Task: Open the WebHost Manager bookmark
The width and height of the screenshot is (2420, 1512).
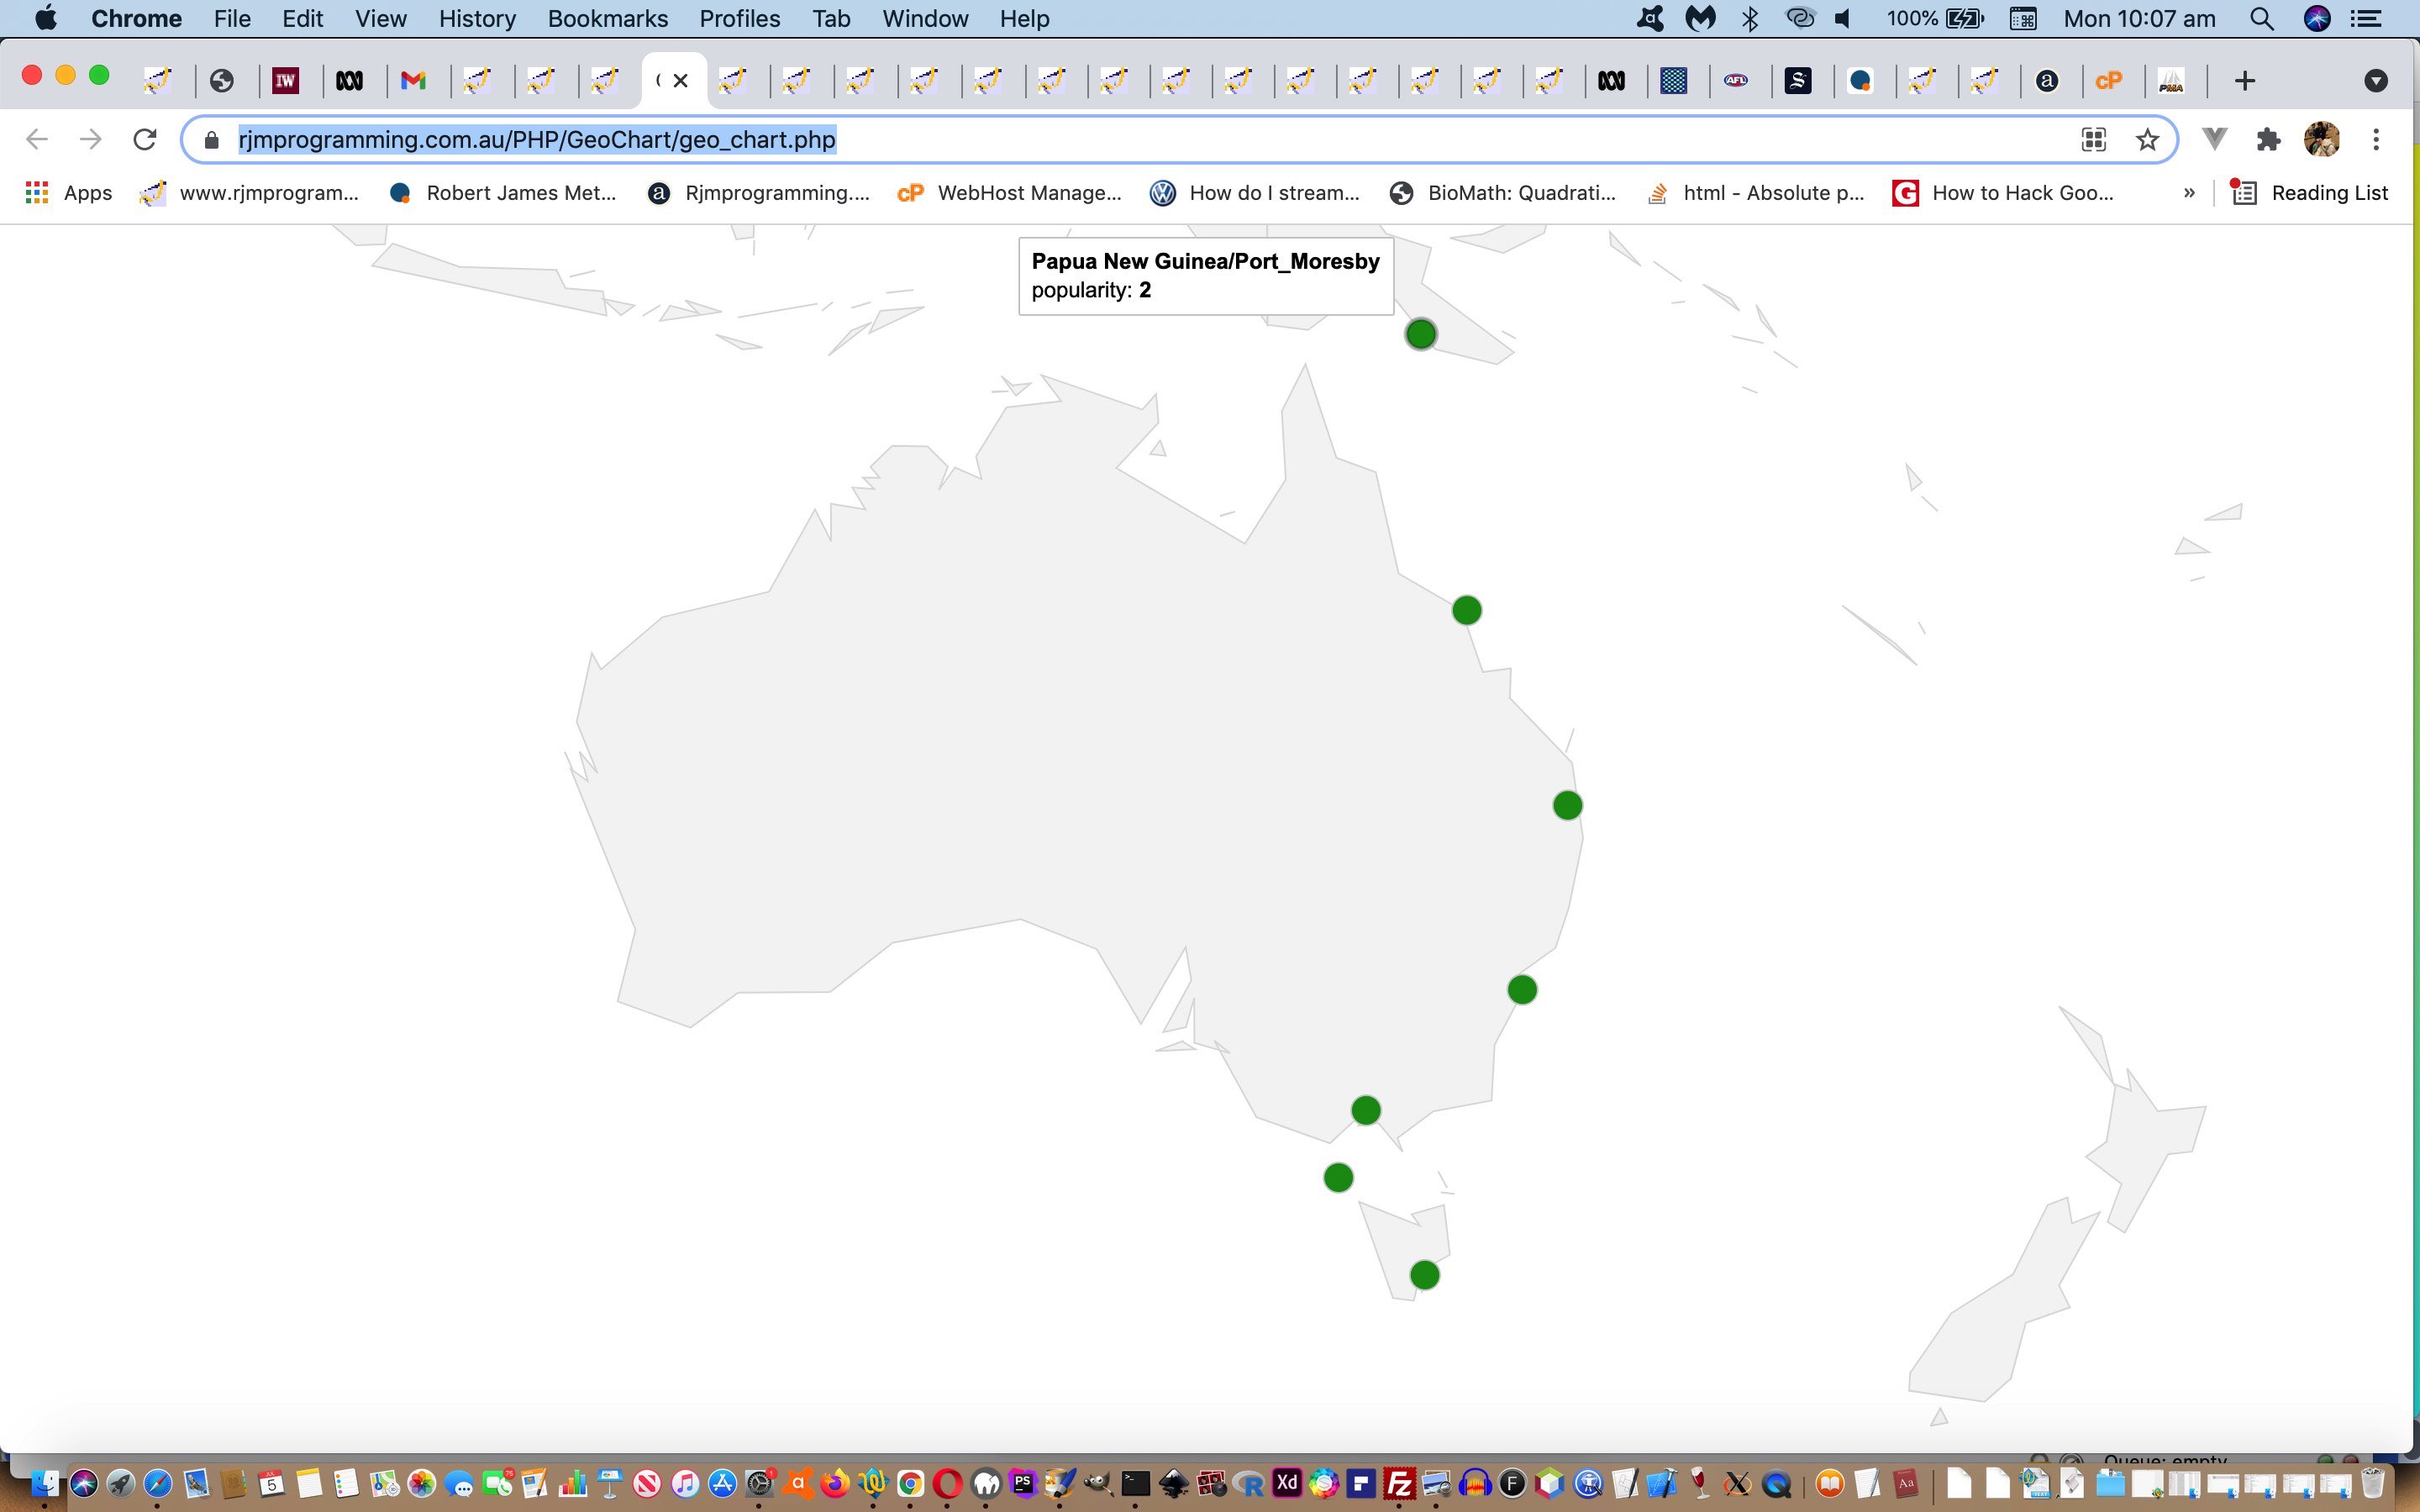Action: pos(1010,193)
